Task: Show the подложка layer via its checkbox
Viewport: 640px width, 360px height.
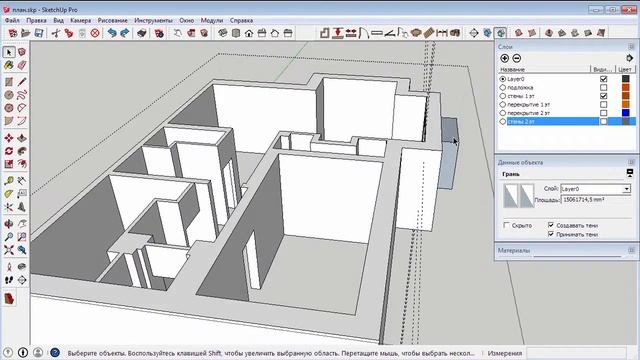Action: pyautogui.click(x=604, y=87)
